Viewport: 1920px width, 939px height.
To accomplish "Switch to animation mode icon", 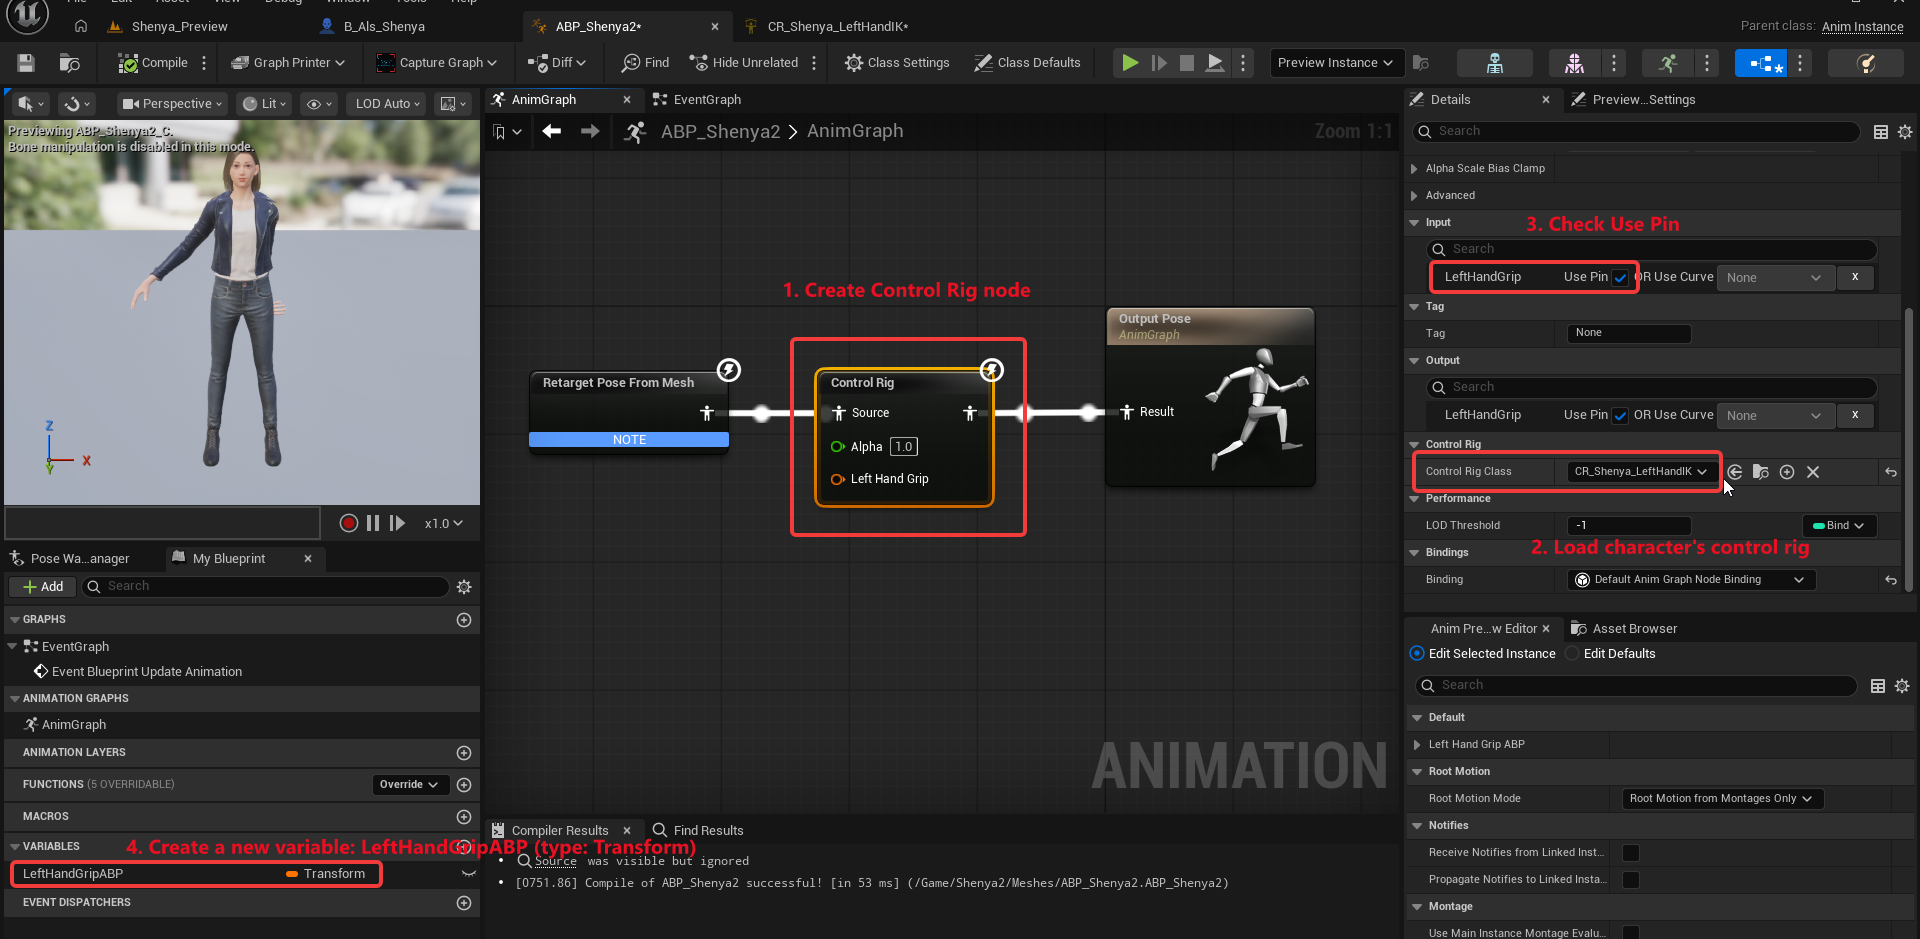I will coord(1668,63).
